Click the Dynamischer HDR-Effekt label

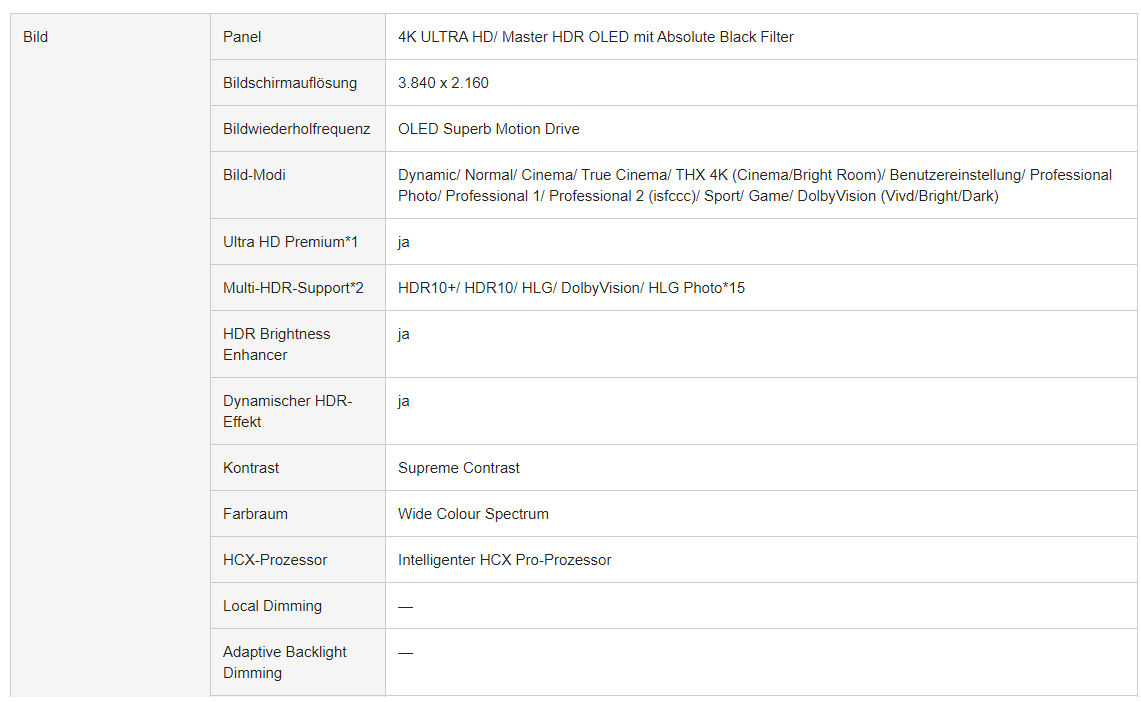287,411
